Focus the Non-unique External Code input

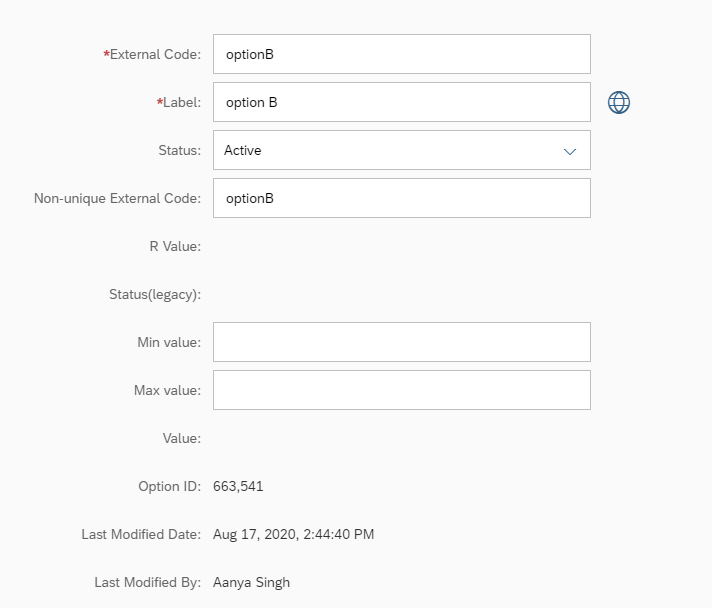(x=402, y=198)
